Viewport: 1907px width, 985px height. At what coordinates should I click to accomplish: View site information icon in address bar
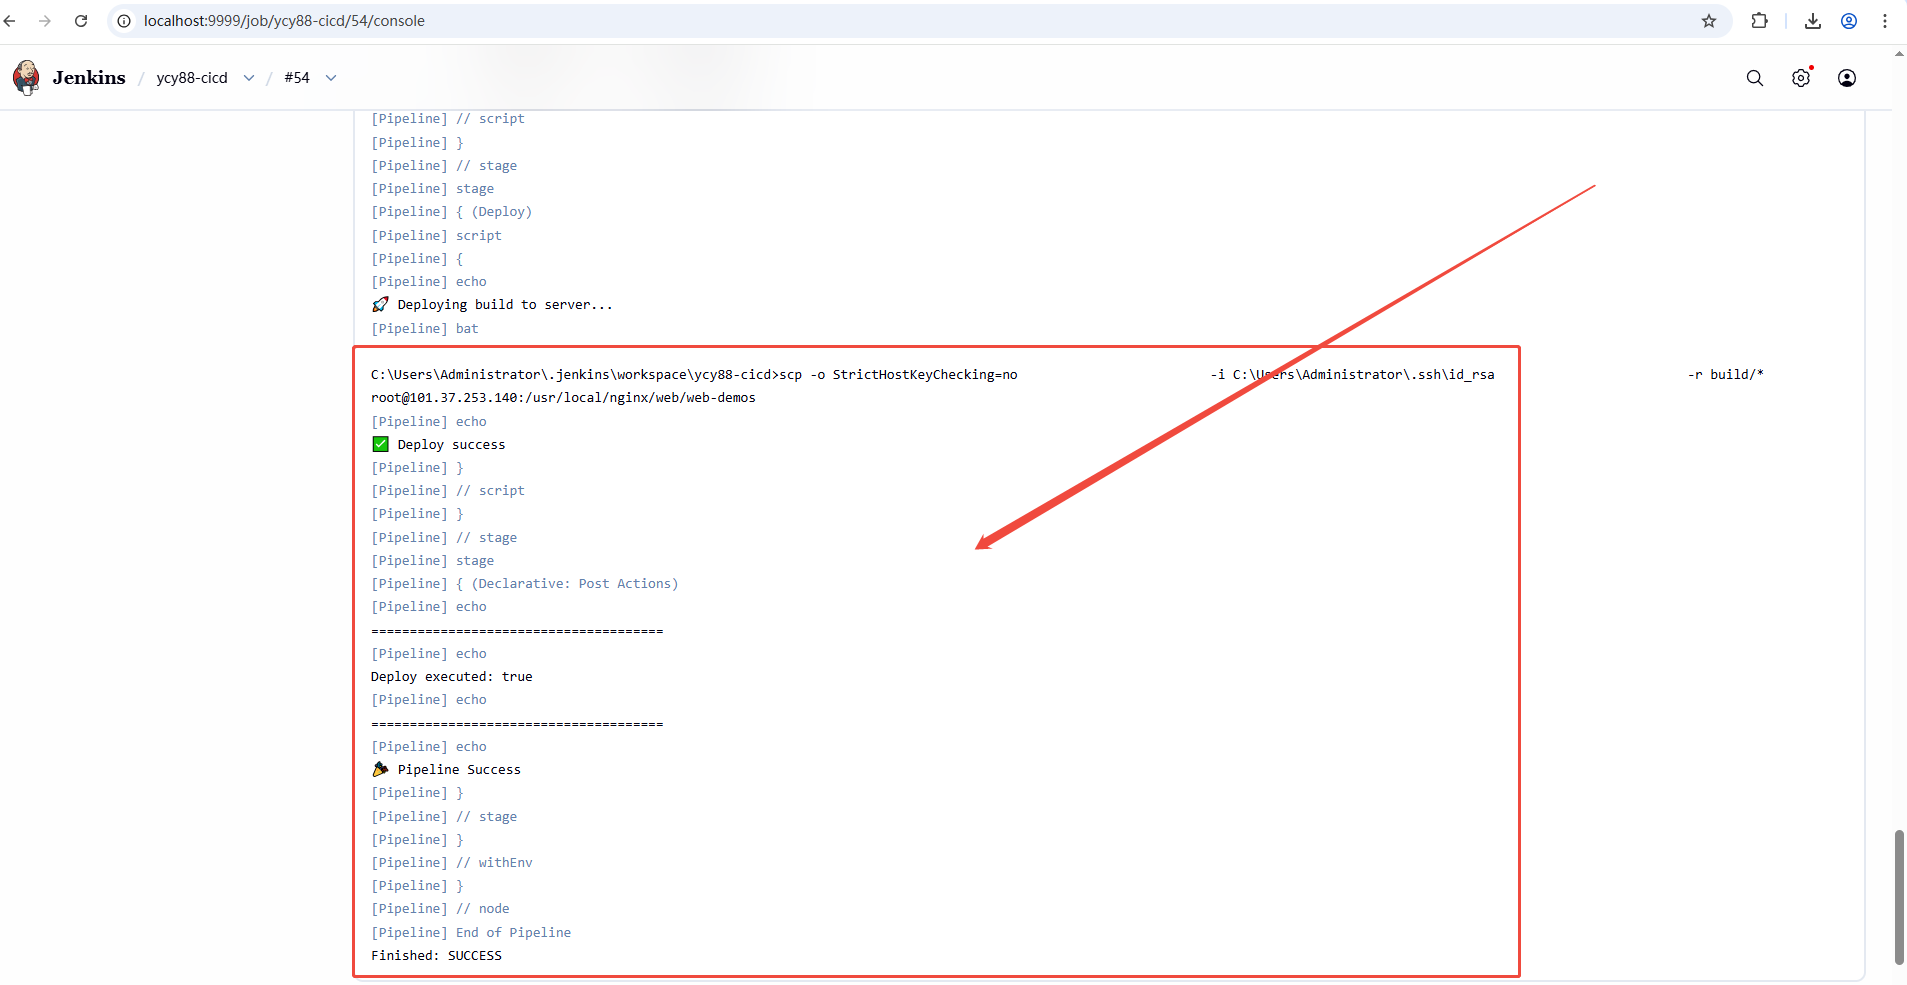124,21
